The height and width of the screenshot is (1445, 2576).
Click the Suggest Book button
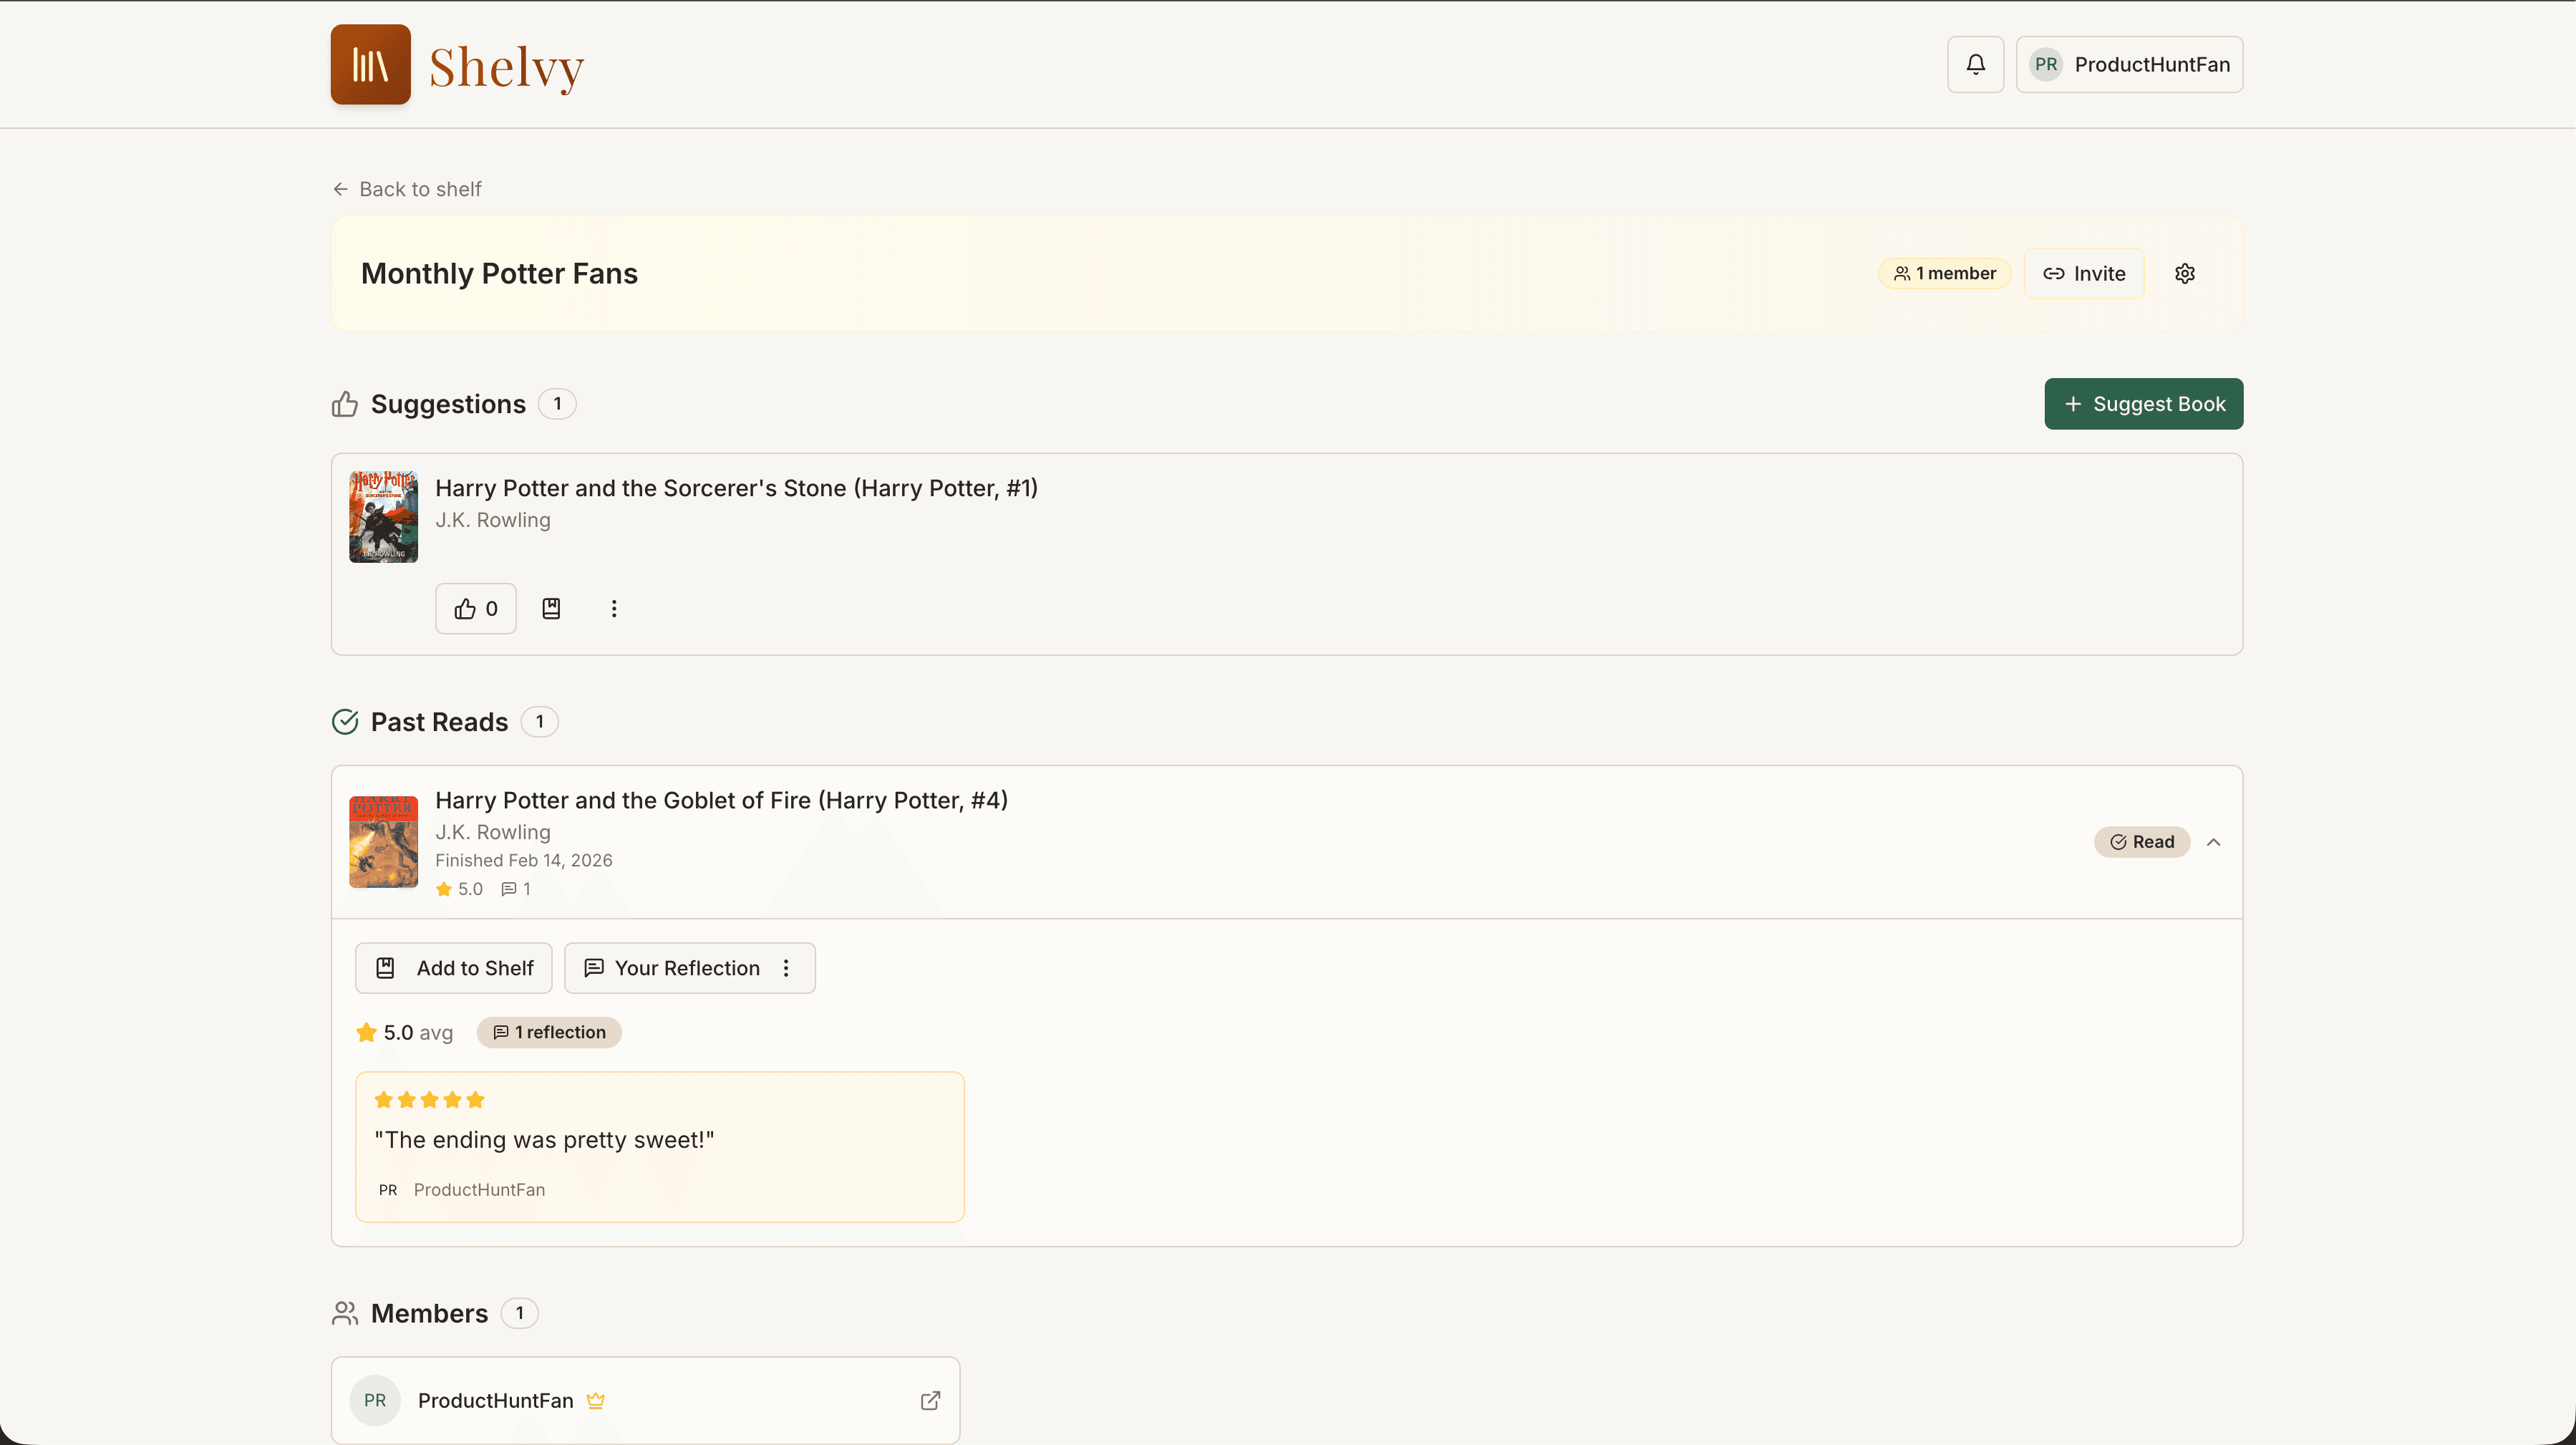pyautogui.click(x=2143, y=403)
